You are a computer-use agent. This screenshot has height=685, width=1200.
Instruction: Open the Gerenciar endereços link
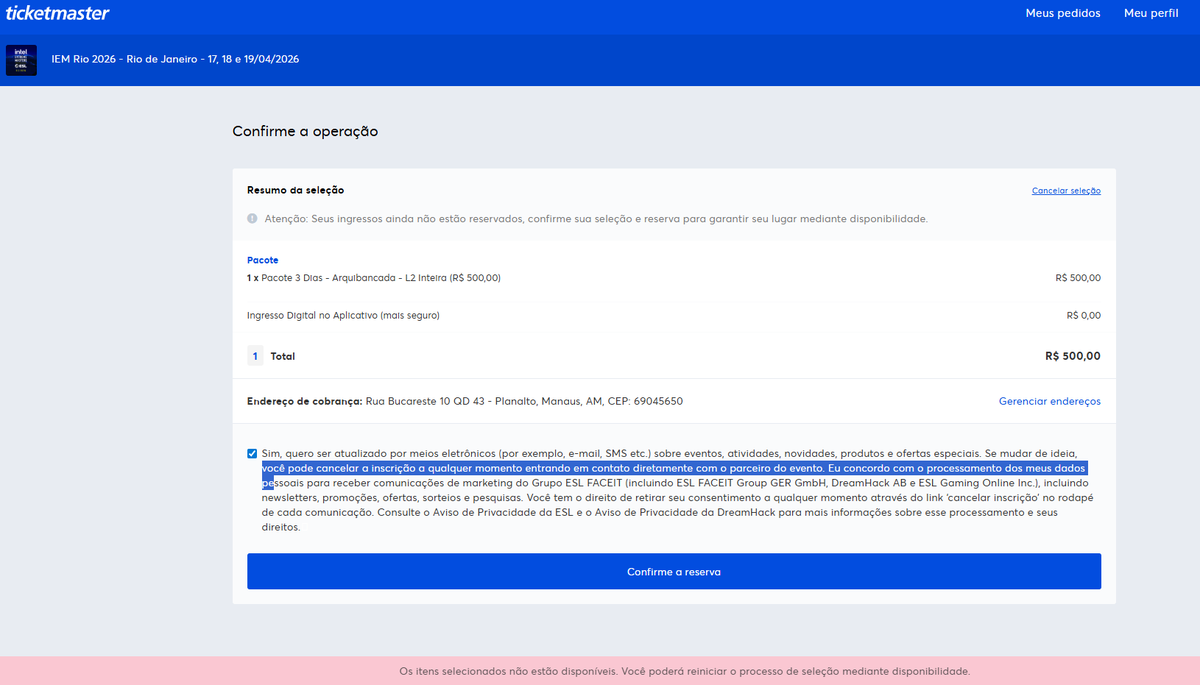click(1049, 401)
